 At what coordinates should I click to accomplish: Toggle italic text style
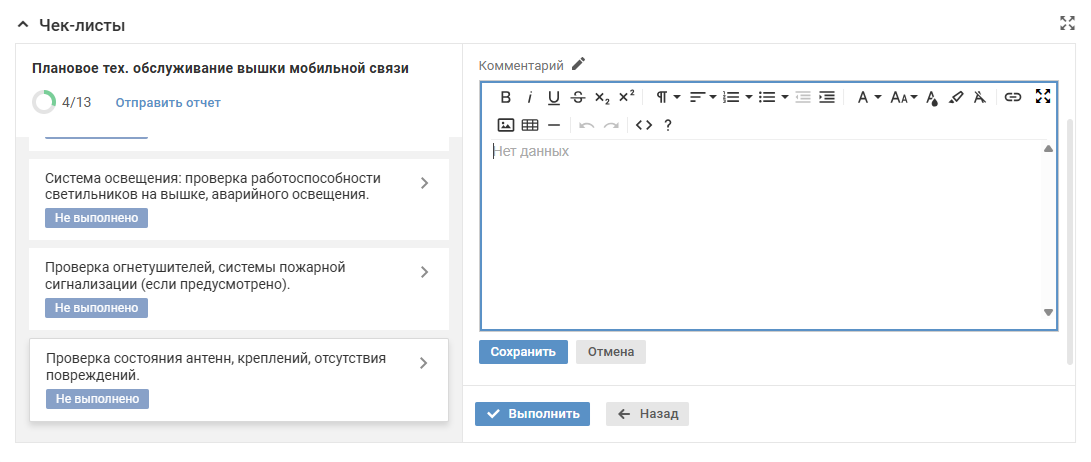(530, 97)
